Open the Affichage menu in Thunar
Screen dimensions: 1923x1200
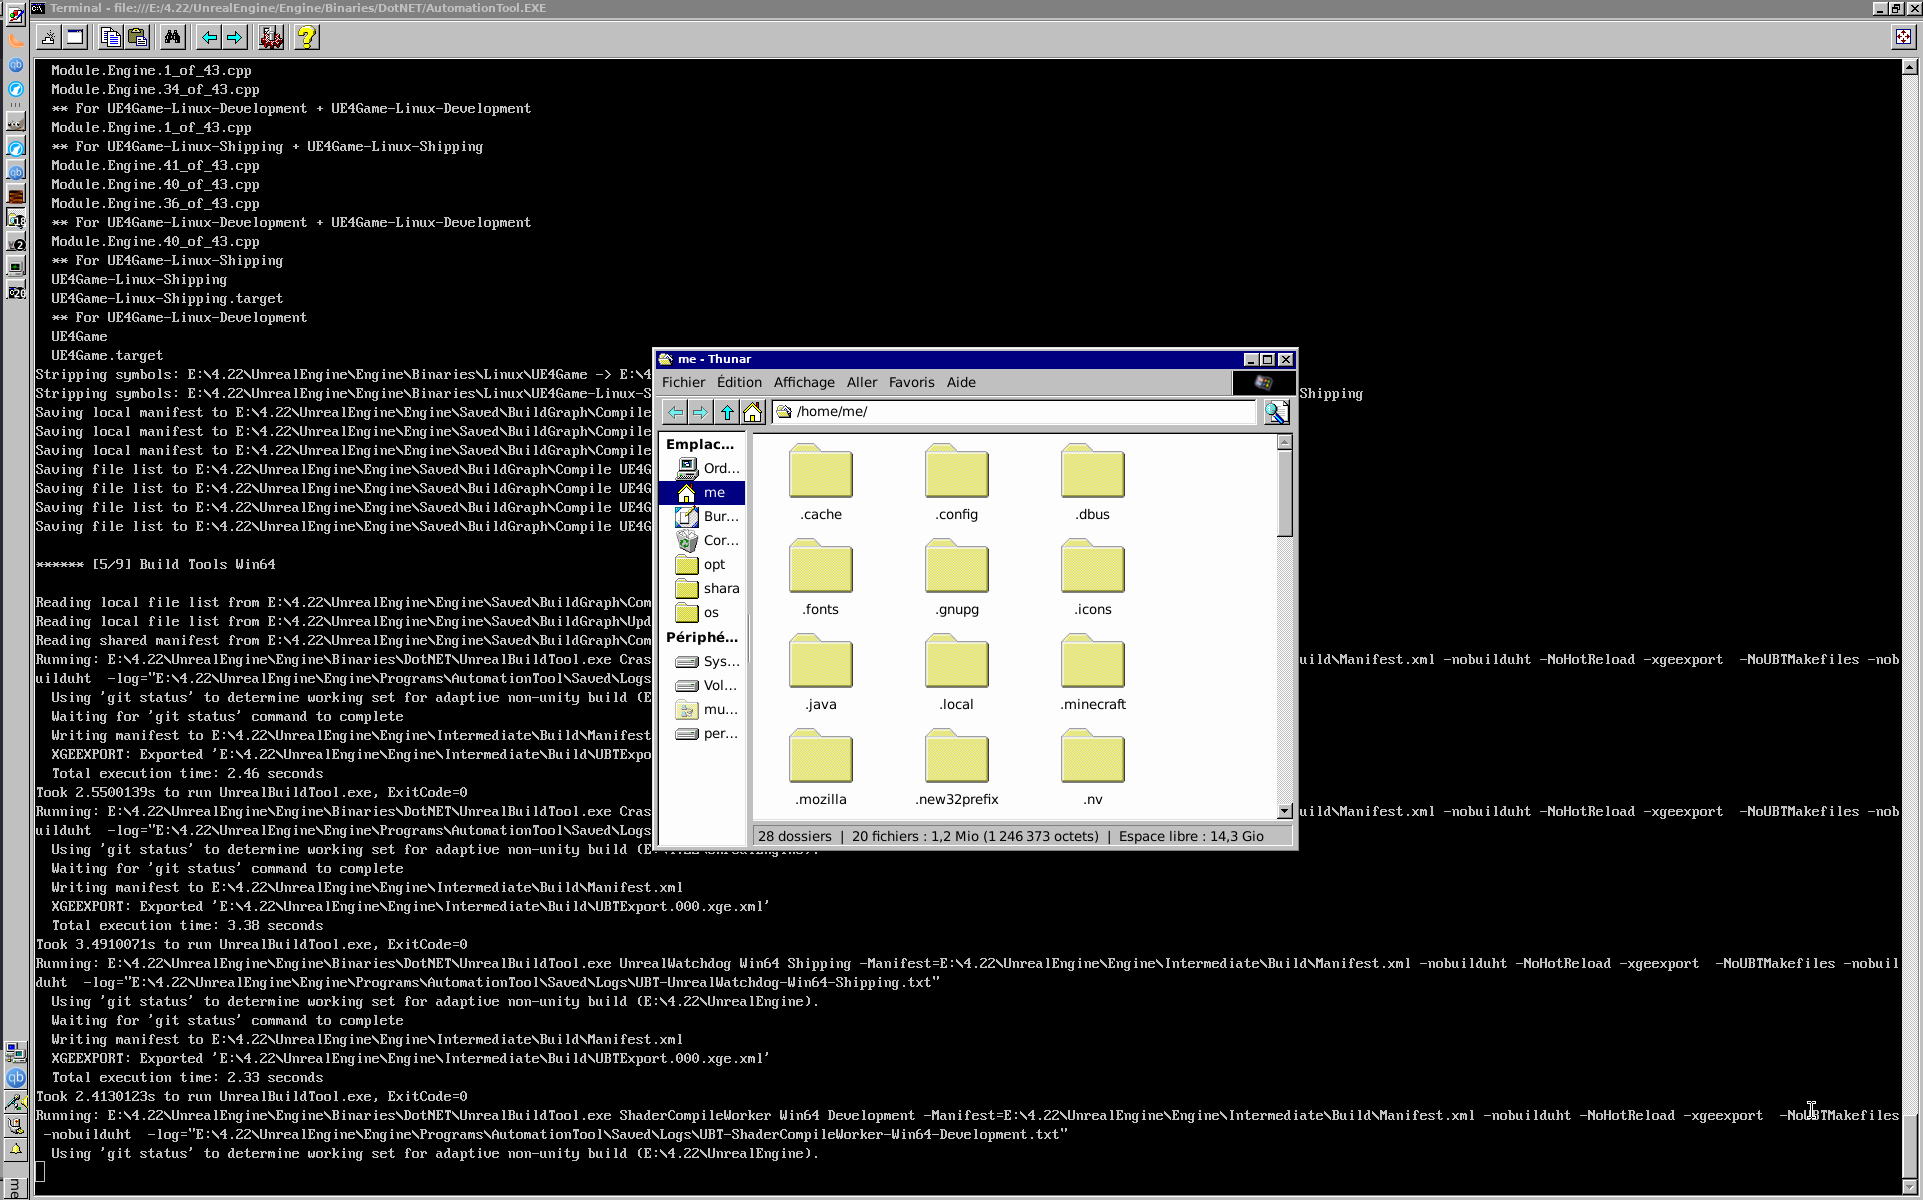pos(803,382)
